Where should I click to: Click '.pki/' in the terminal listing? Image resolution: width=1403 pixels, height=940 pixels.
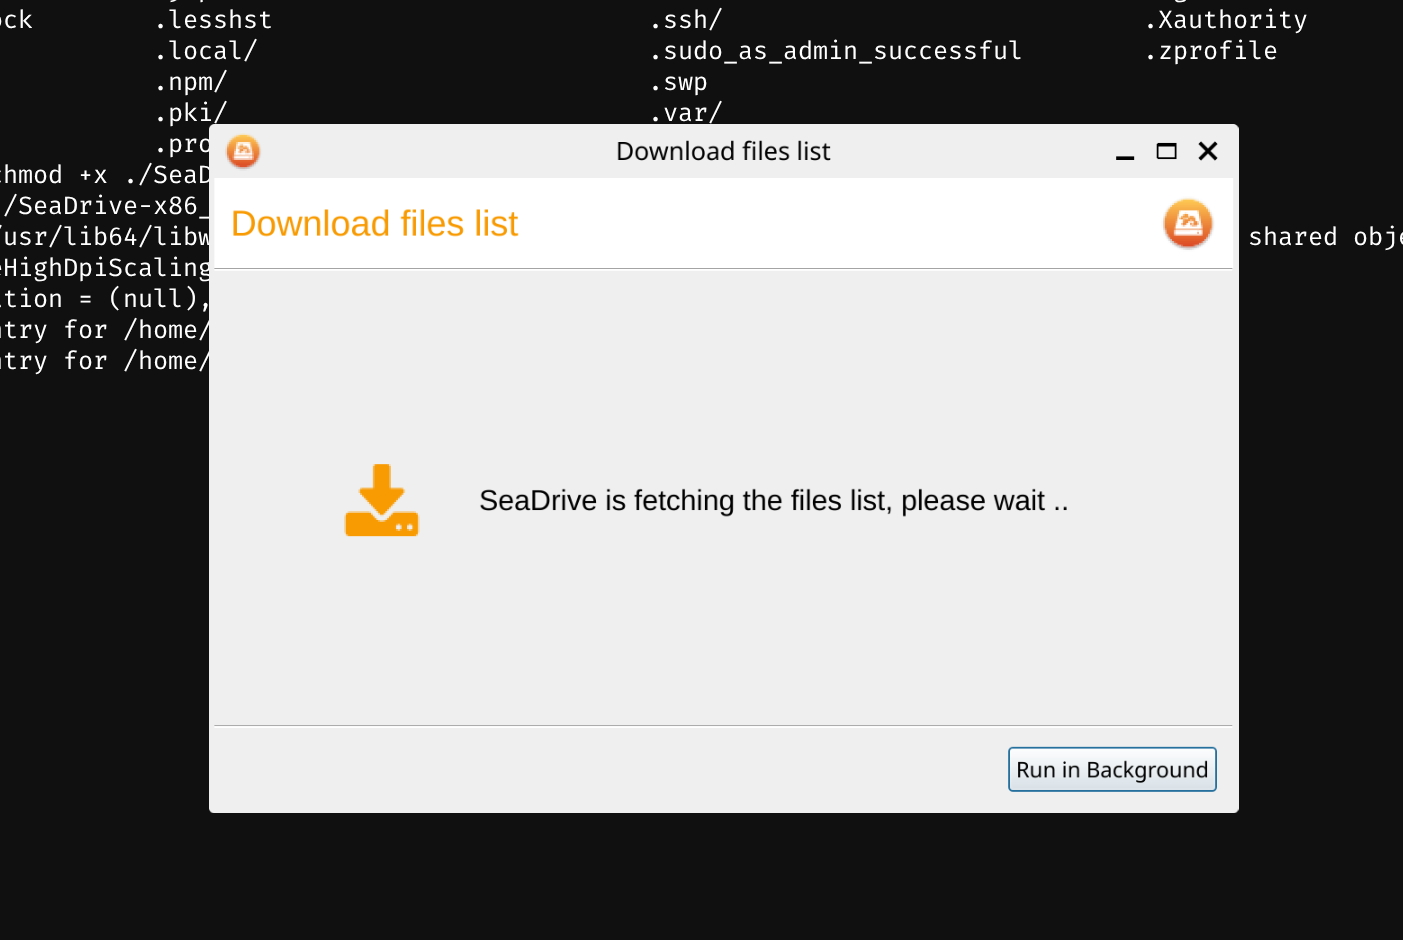coord(191,112)
